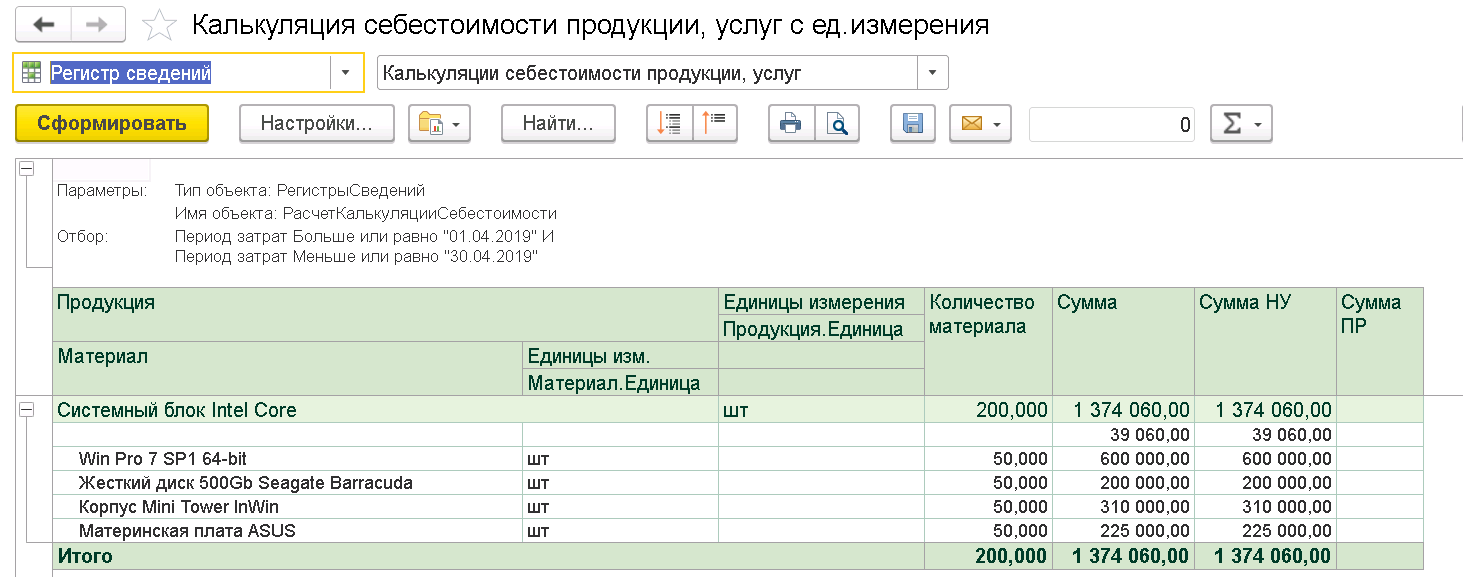
Task: Open send by email envelope dropdown
Action: click(981, 124)
